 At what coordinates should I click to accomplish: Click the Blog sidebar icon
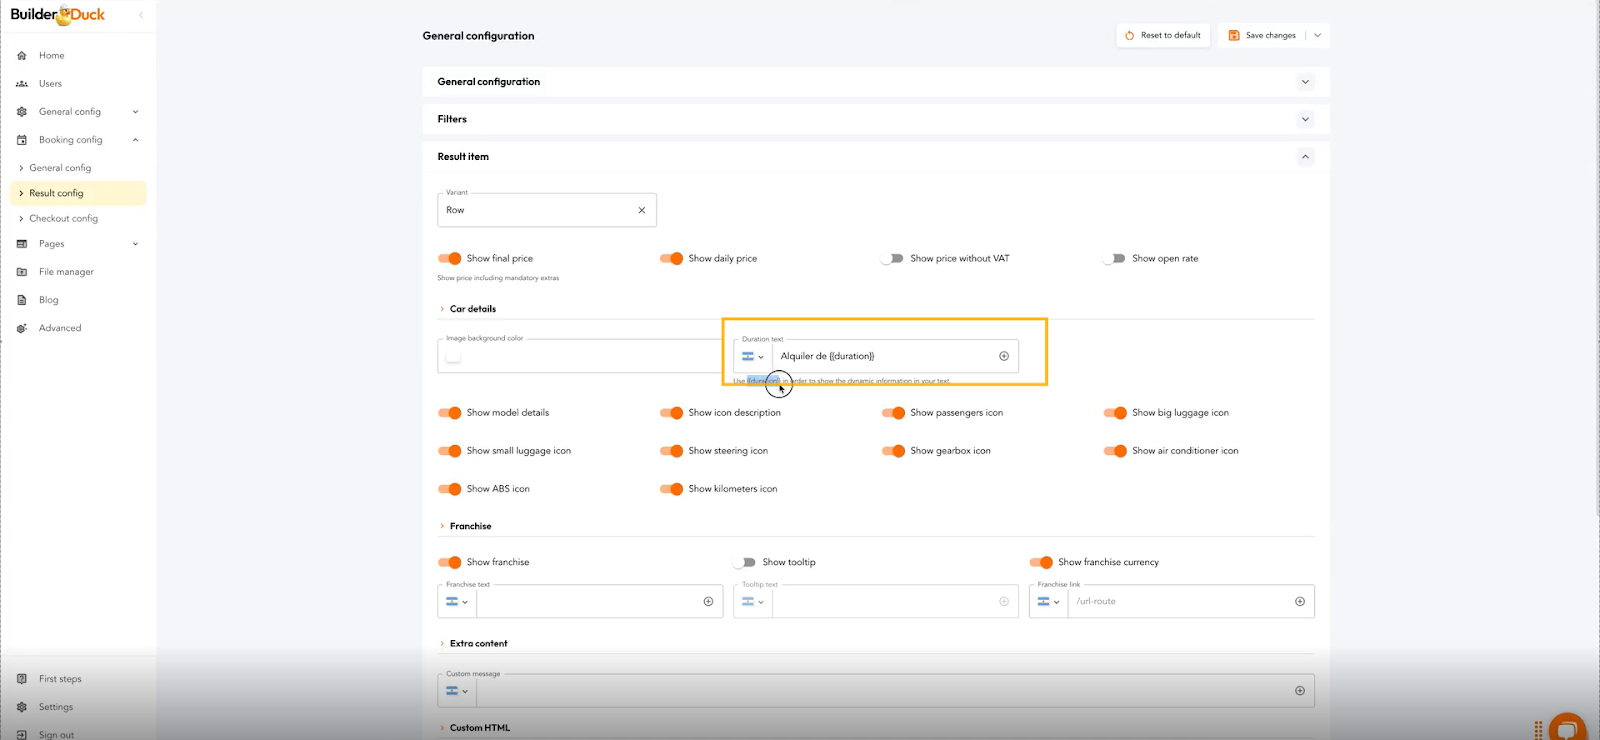(22, 300)
